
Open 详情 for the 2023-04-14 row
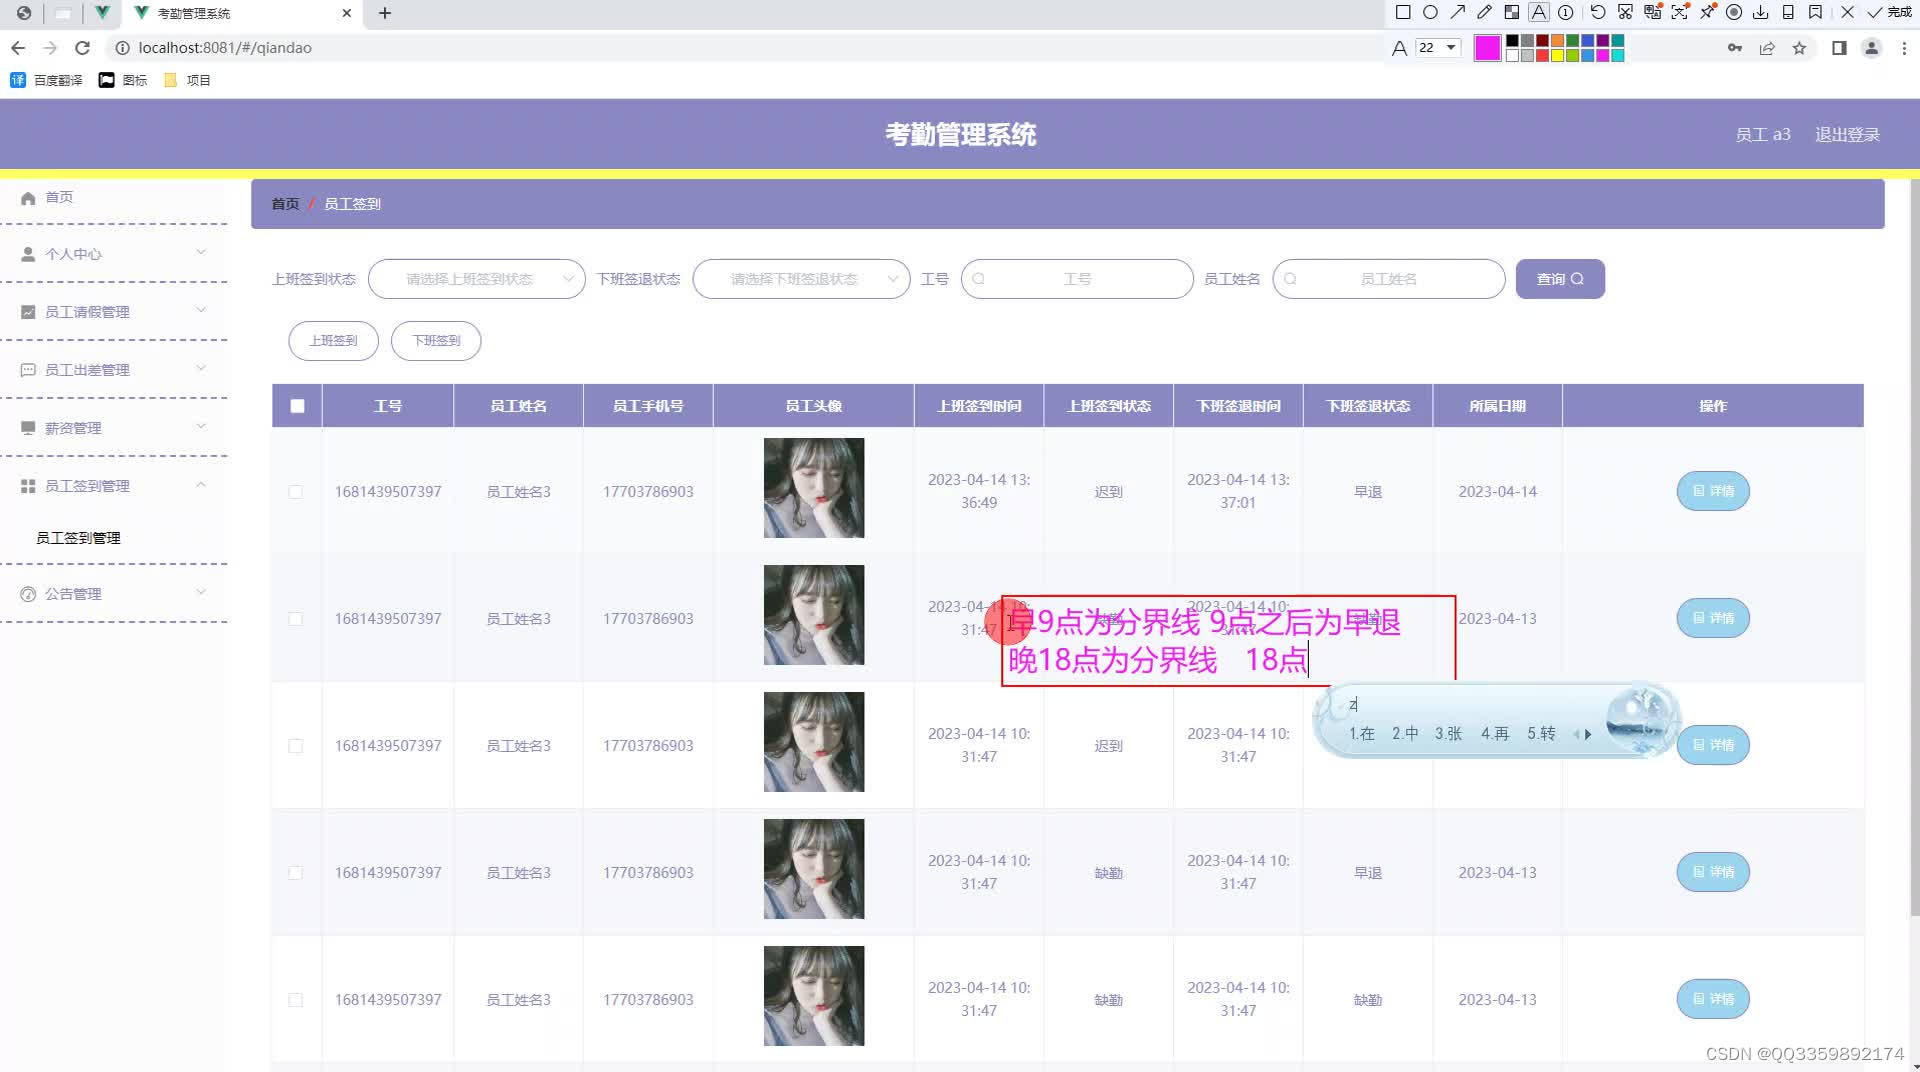(1713, 491)
